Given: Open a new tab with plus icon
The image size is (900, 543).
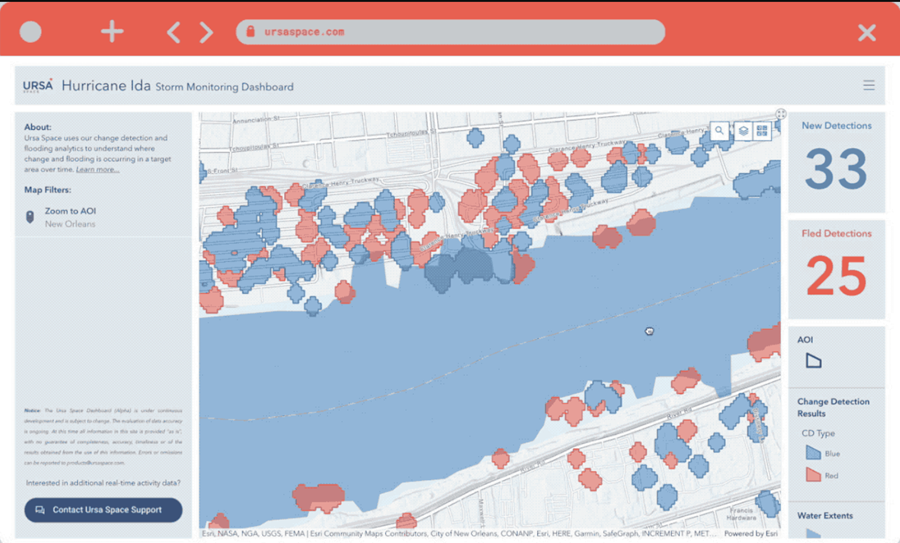Looking at the screenshot, I should coord(112,32).
